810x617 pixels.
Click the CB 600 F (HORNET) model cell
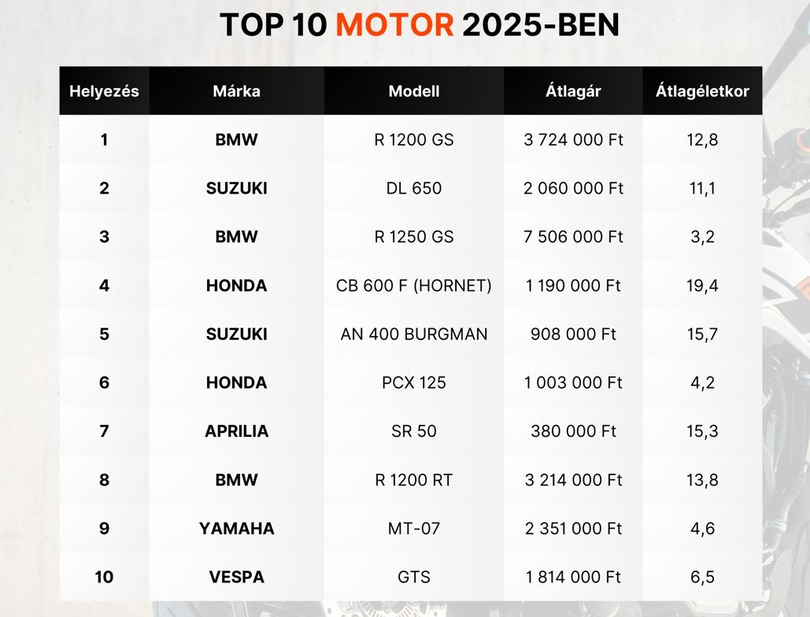coord(414,285)
